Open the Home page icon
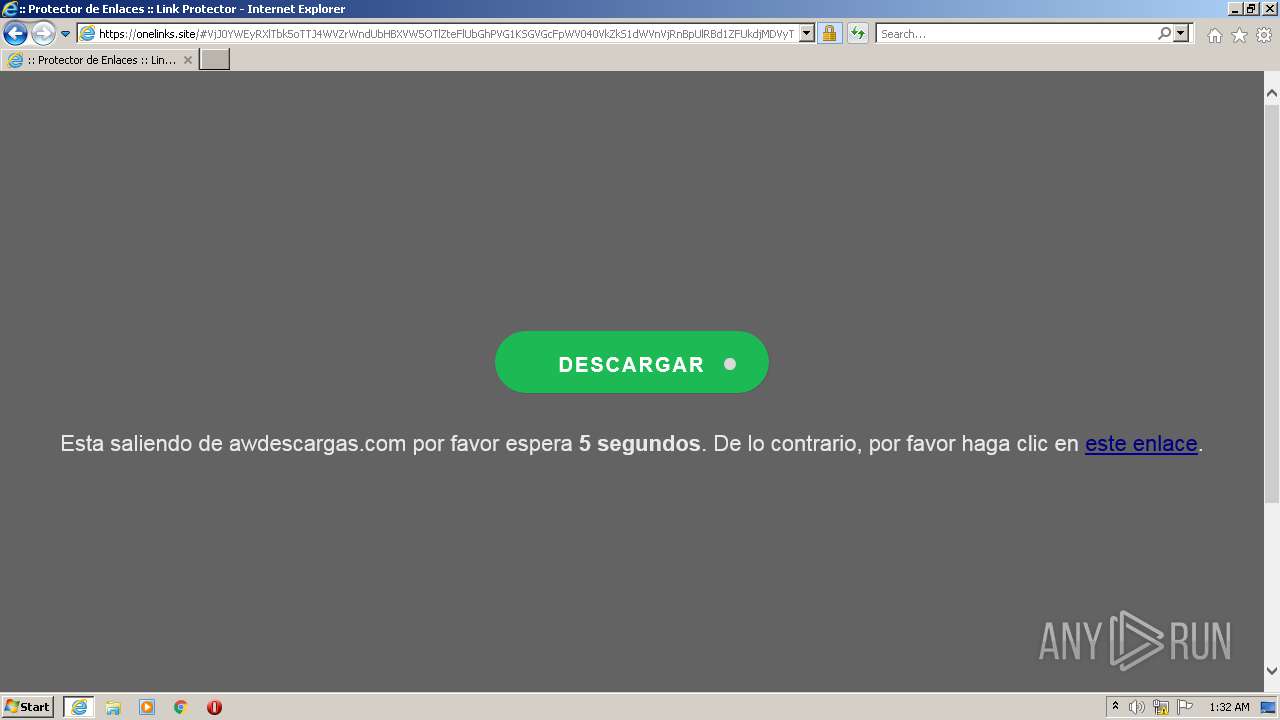 coord(1214,35)
